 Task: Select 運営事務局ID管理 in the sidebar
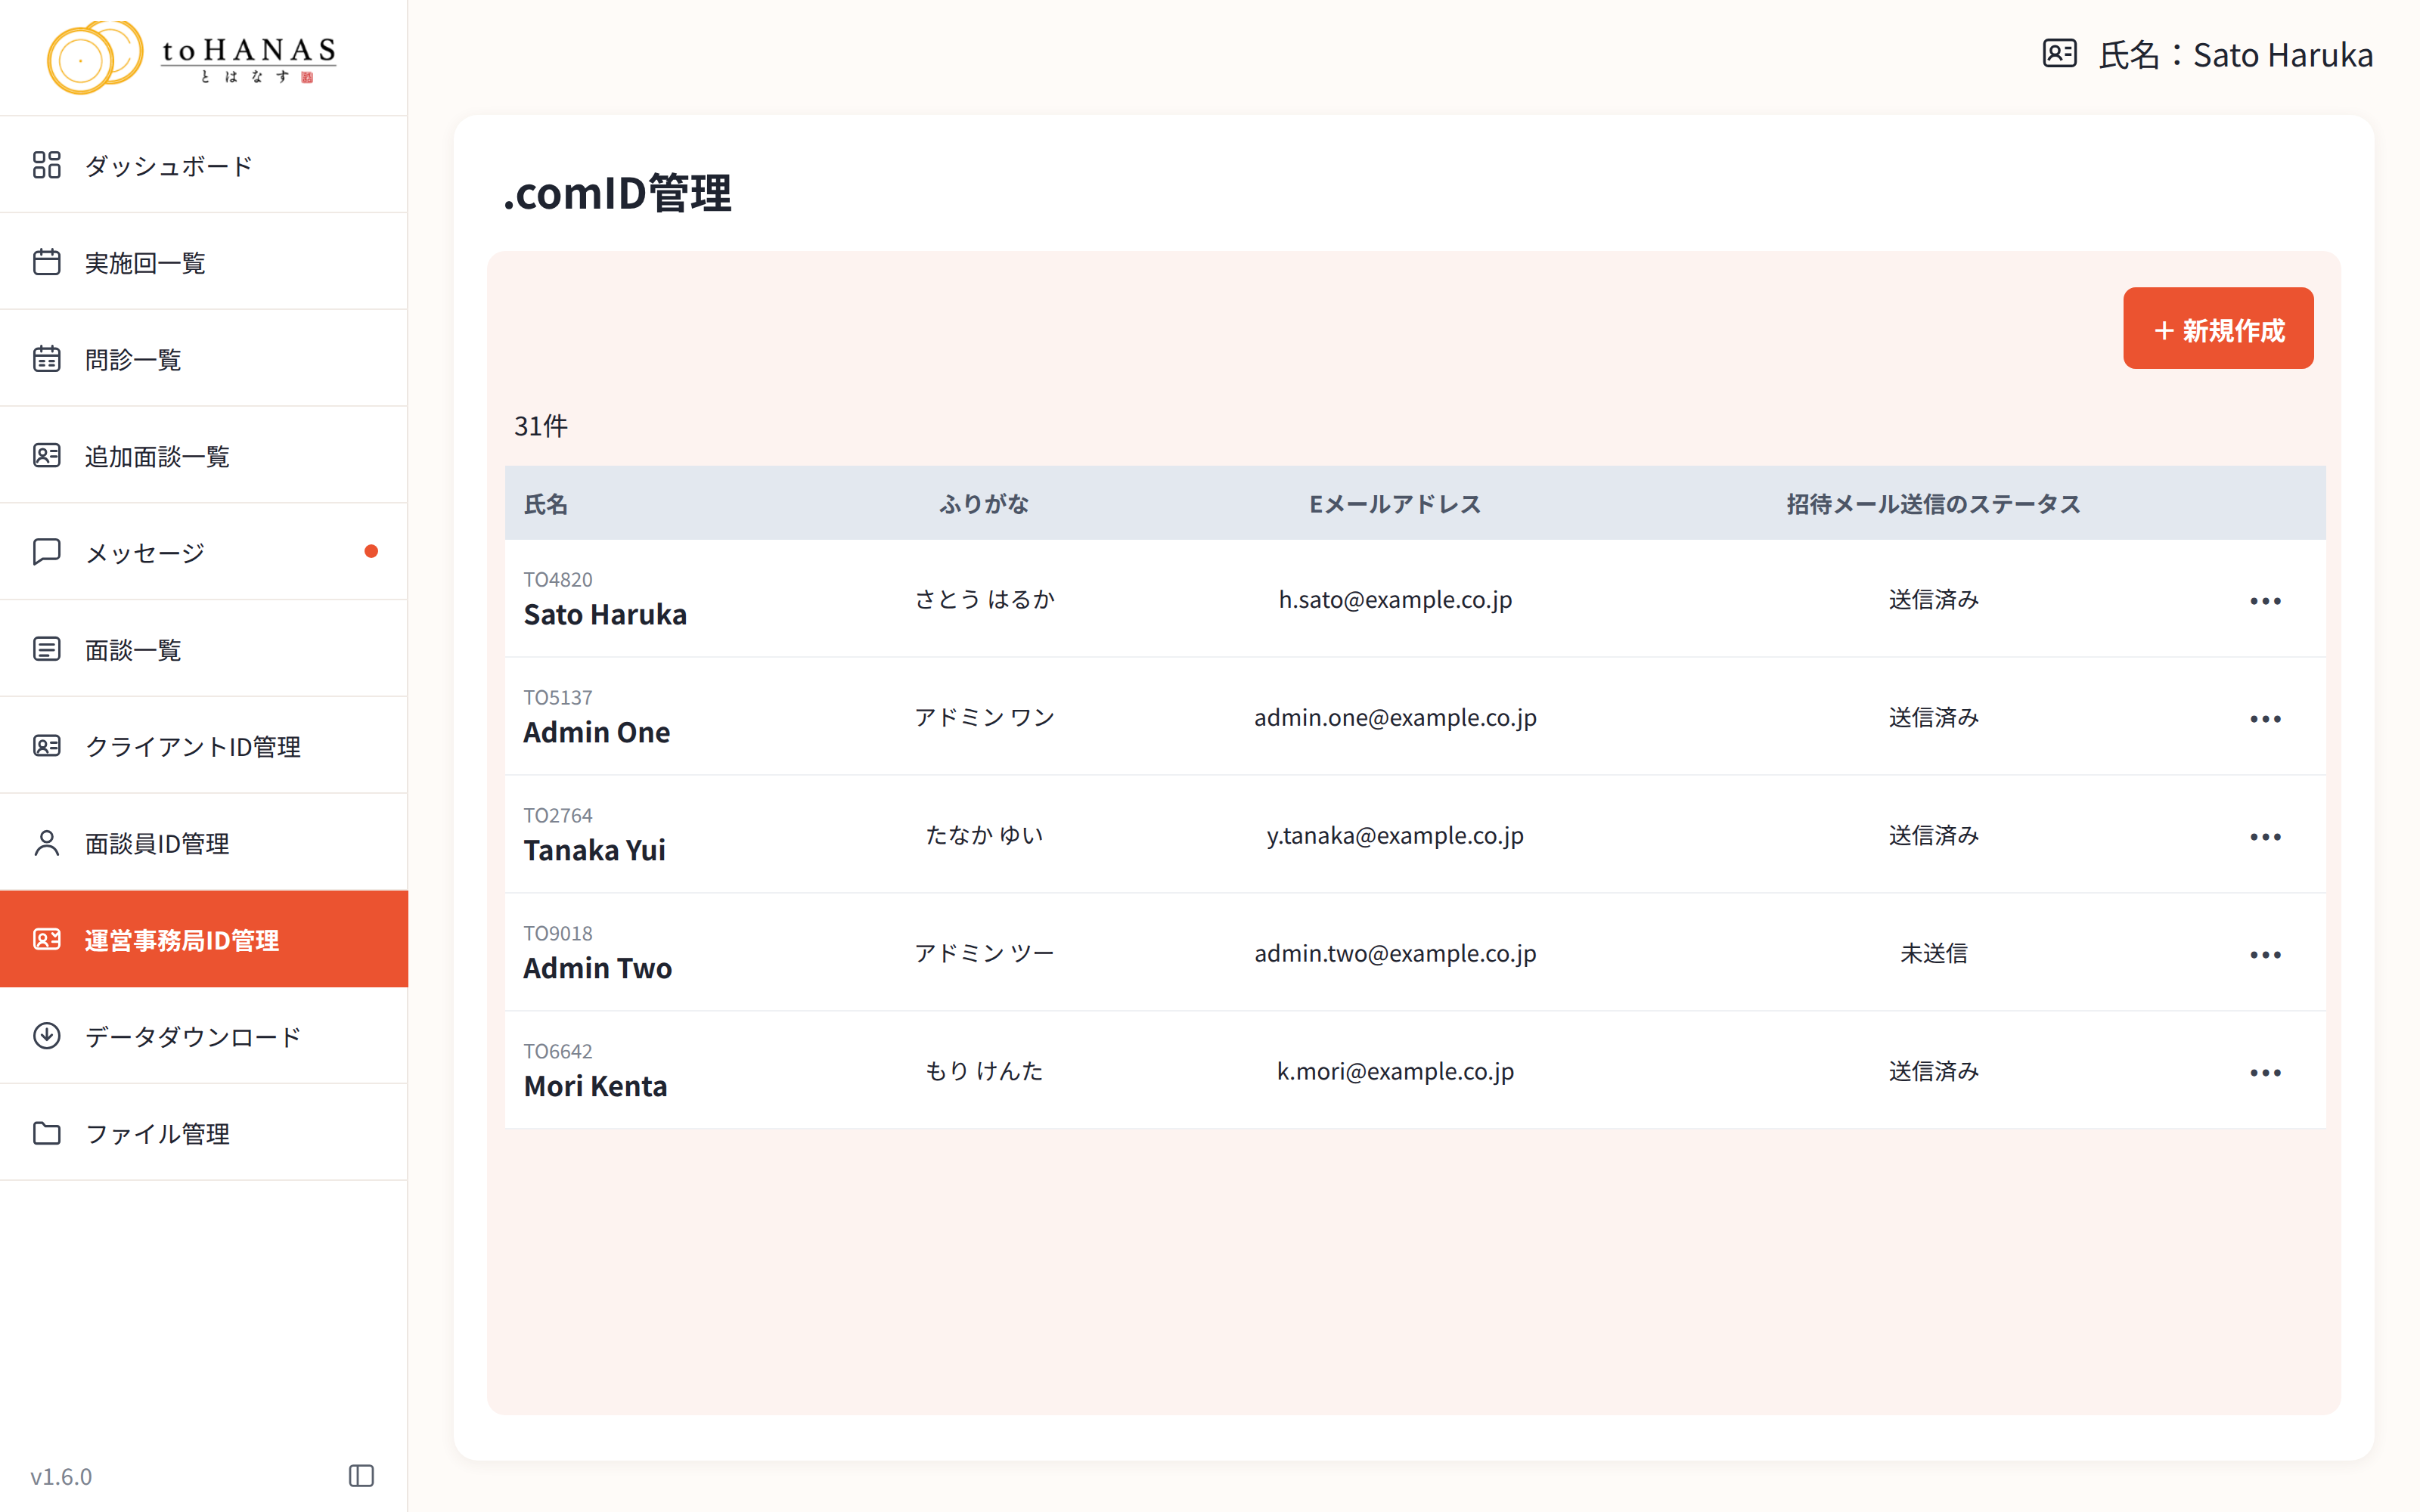pos(204,939)
